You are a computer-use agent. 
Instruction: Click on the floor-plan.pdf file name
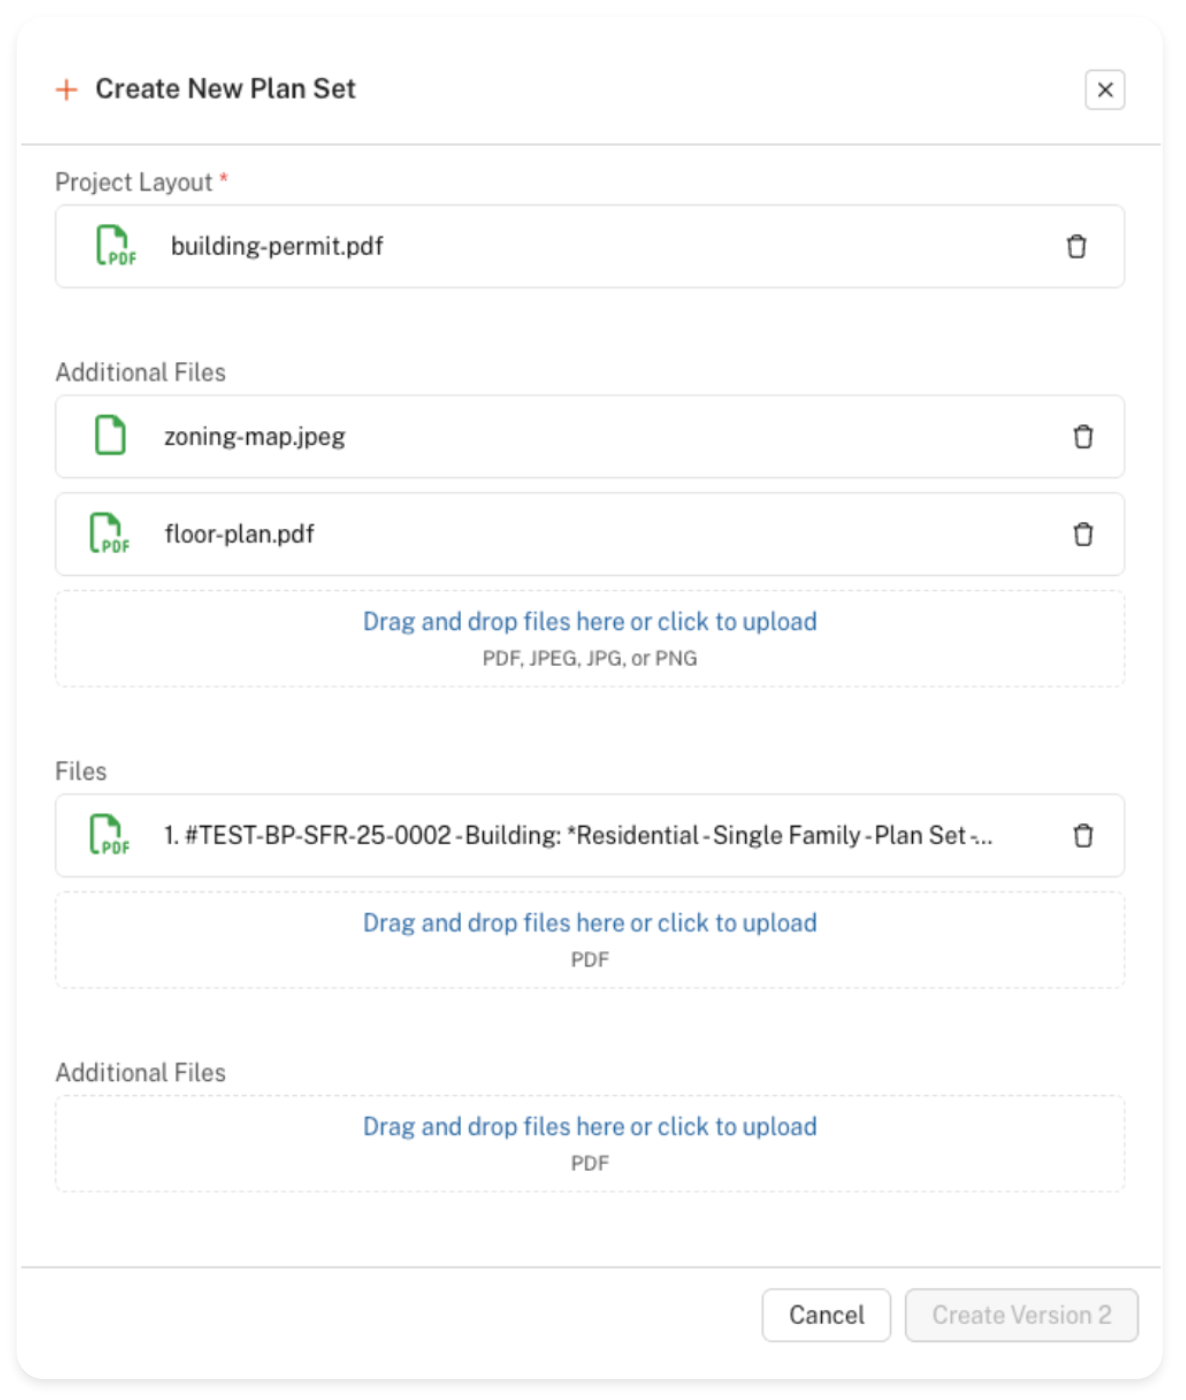pyautogui.click(x=239, y=534)
